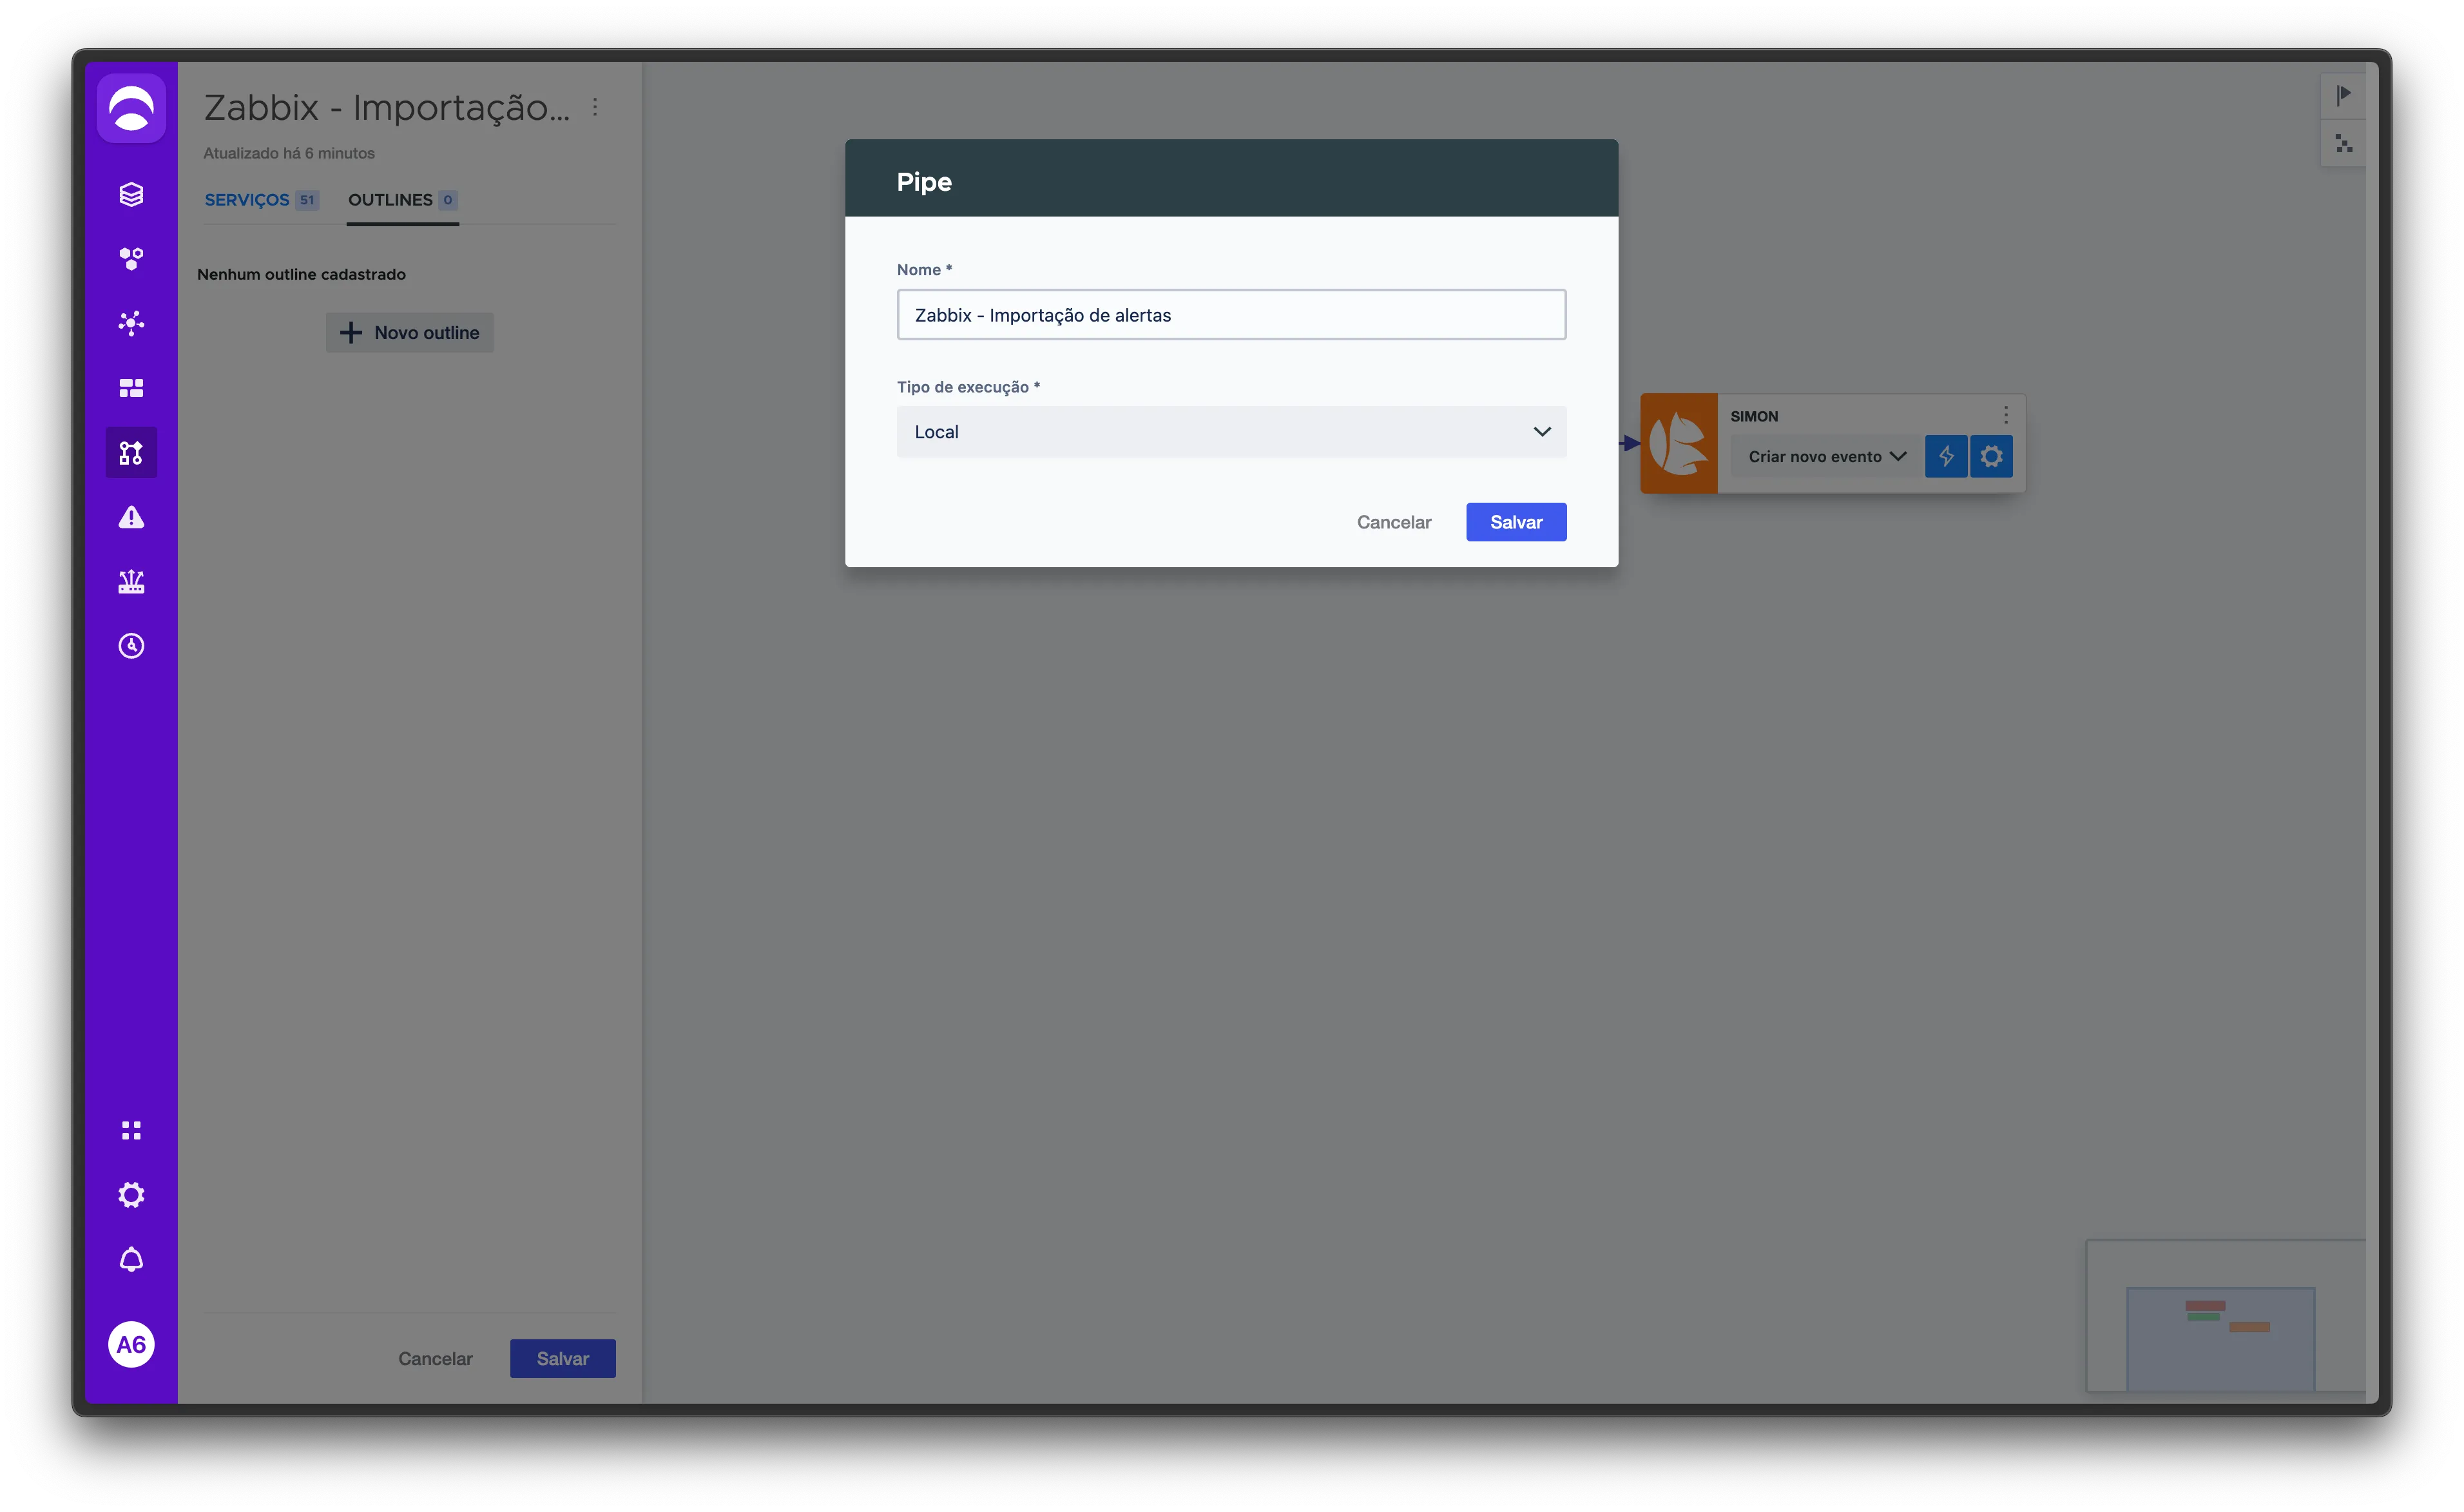Open the three-circles cluster sidebar icon
This screenshot has width=2464, height=1512.
coord(131,258)
